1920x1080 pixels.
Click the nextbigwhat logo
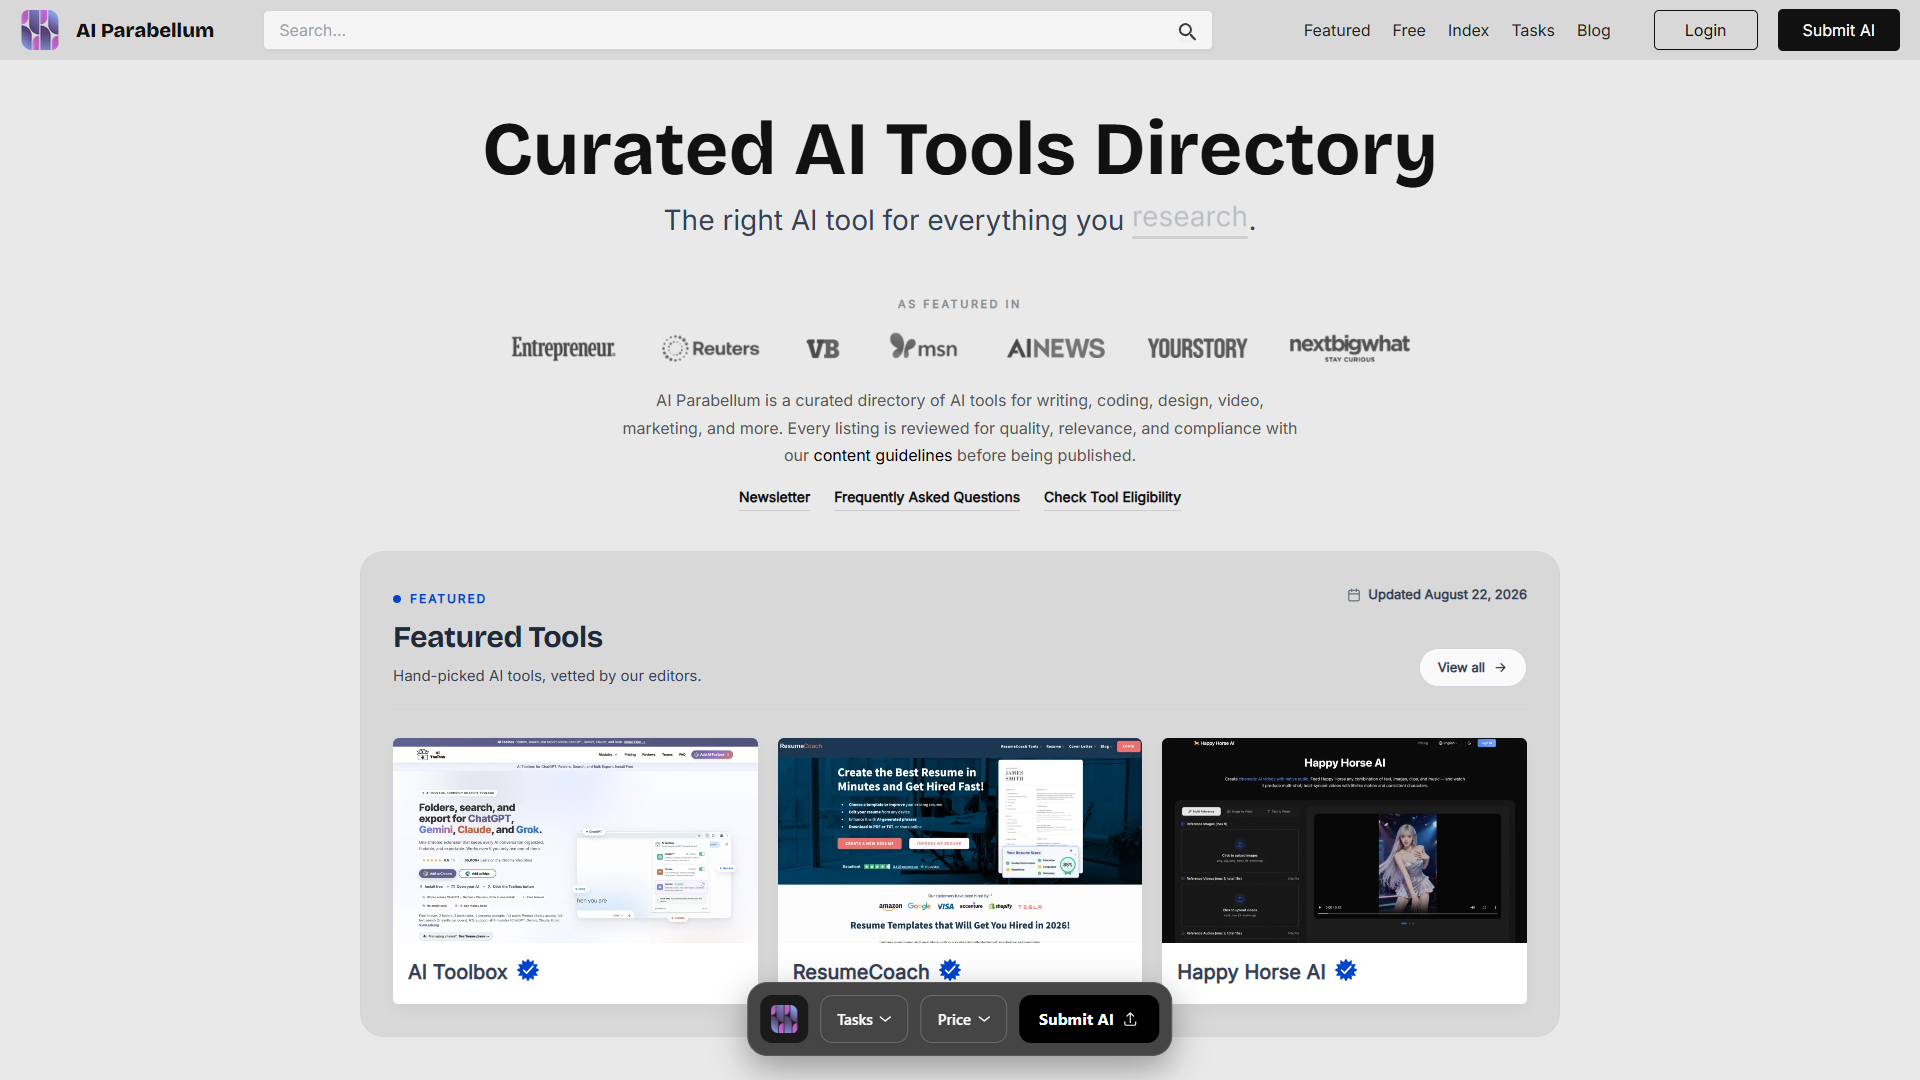click(x=1349, y=347)
